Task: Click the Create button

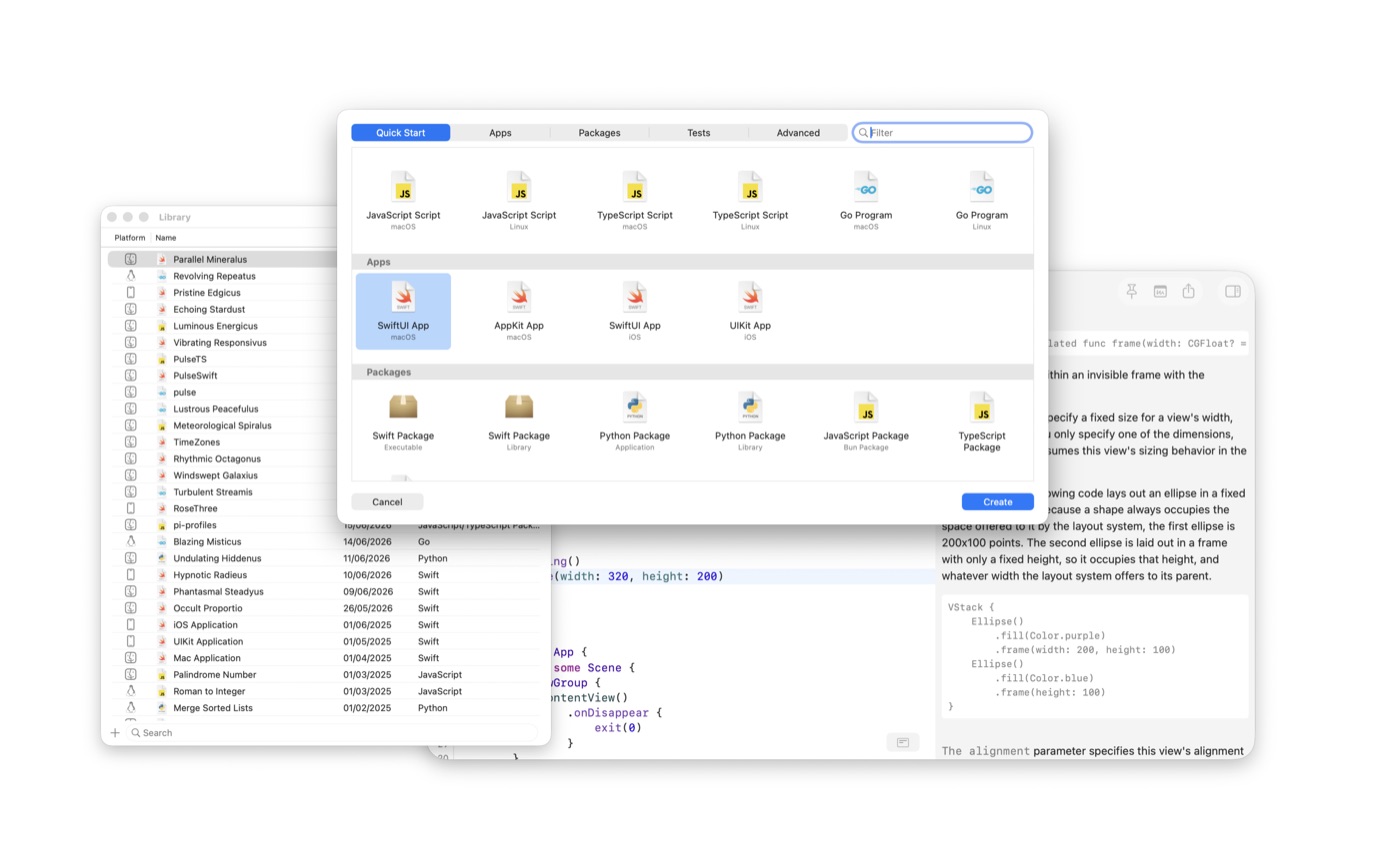Action: (x=998, y=502)
